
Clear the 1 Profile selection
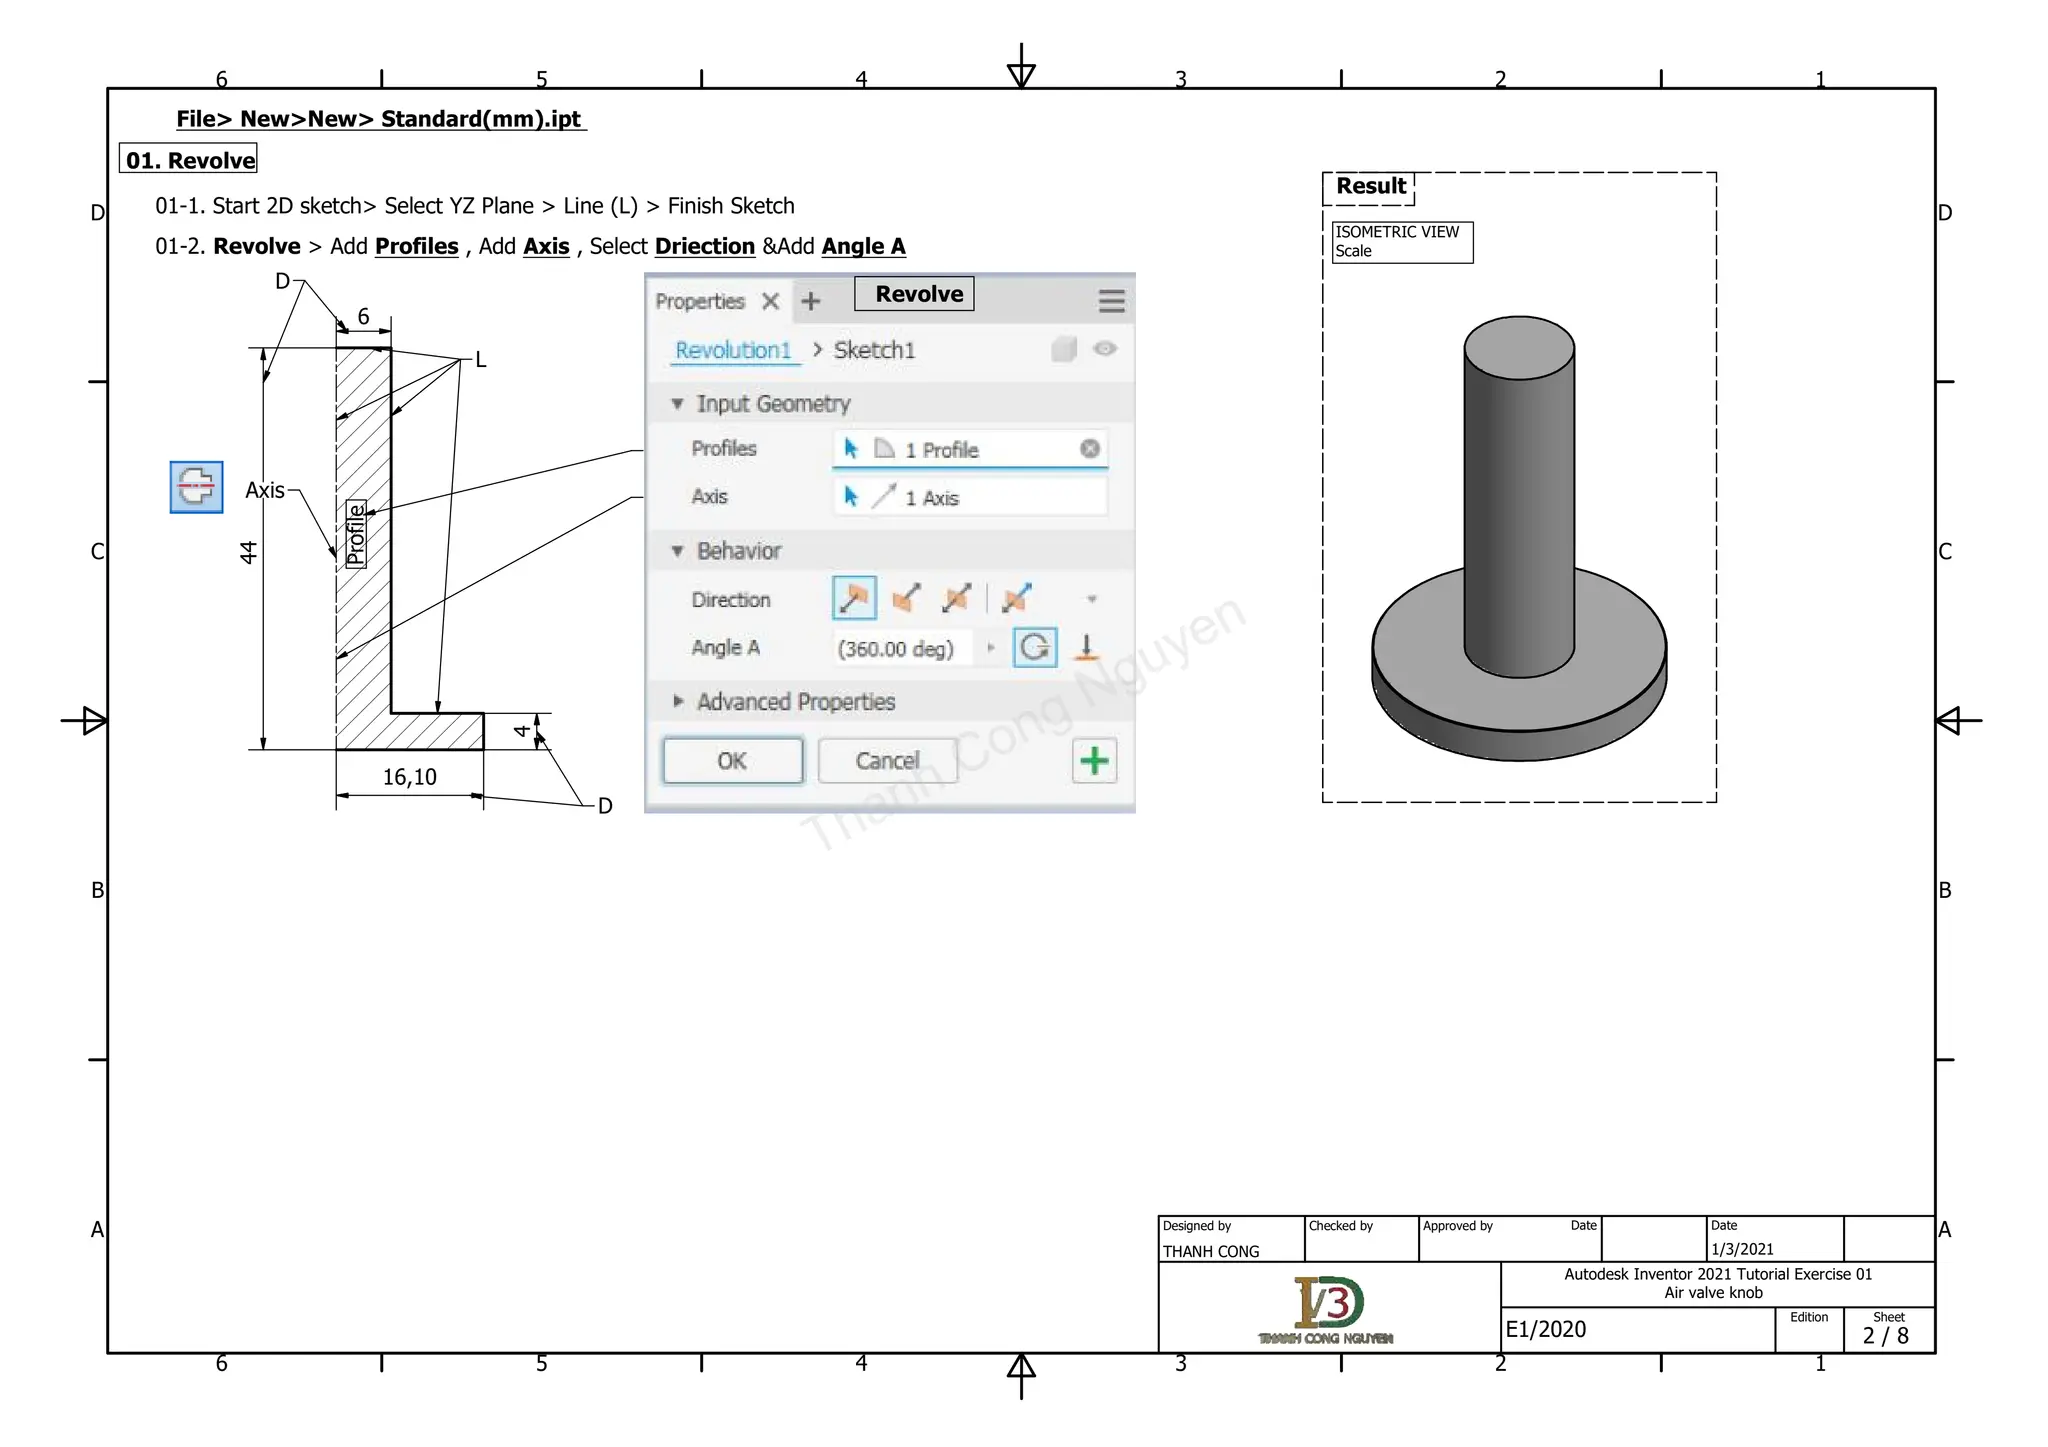pyautogui.click(x=1090, y=449)
